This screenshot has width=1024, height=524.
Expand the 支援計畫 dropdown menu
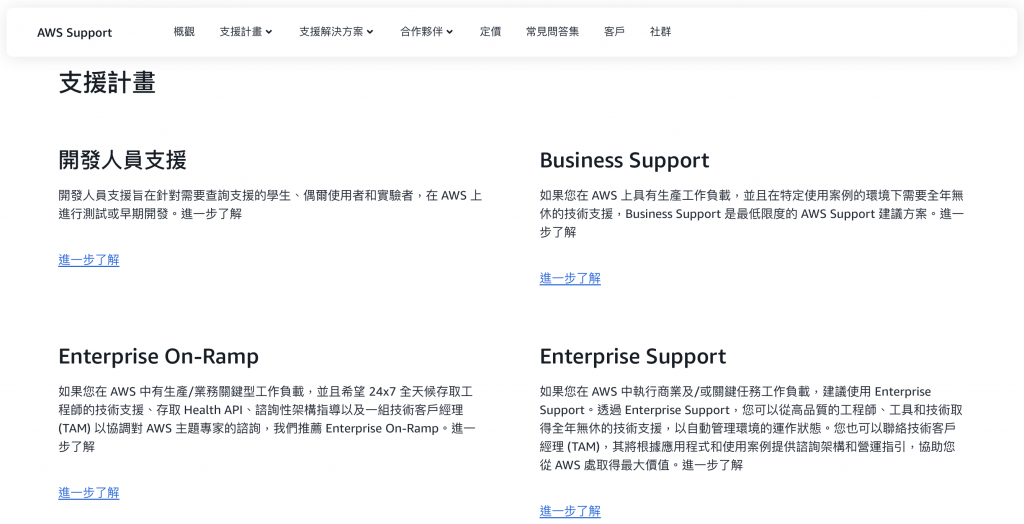pos(246,31)
